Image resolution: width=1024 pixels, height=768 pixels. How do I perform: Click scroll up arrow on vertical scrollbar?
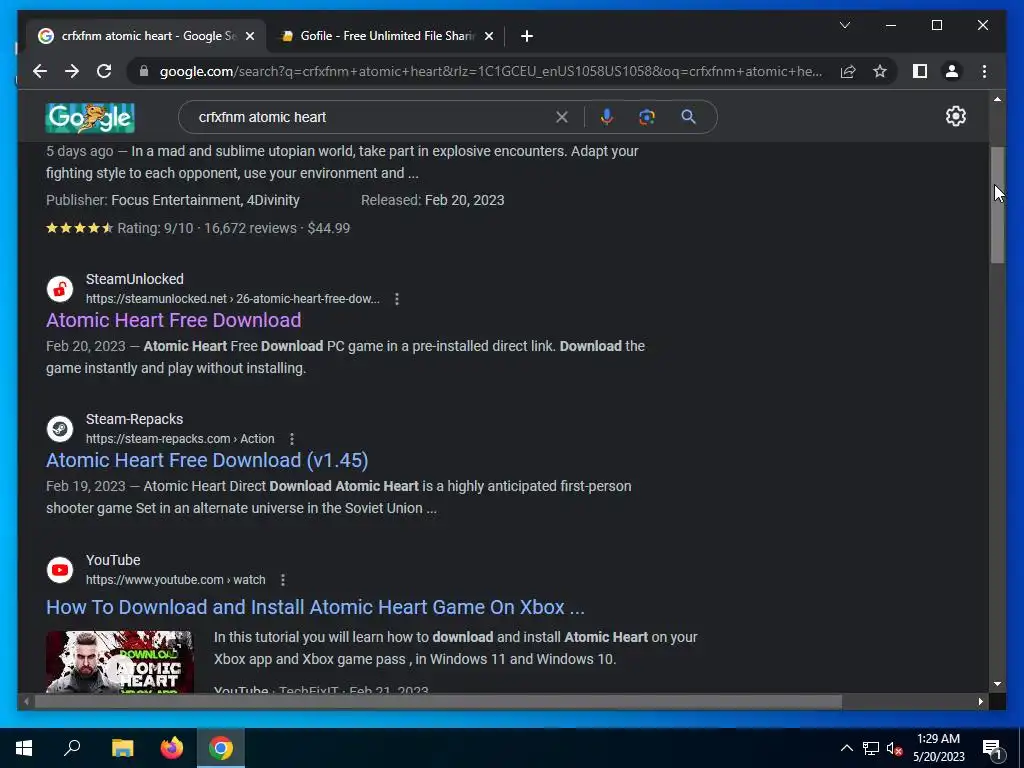[997, 100]
